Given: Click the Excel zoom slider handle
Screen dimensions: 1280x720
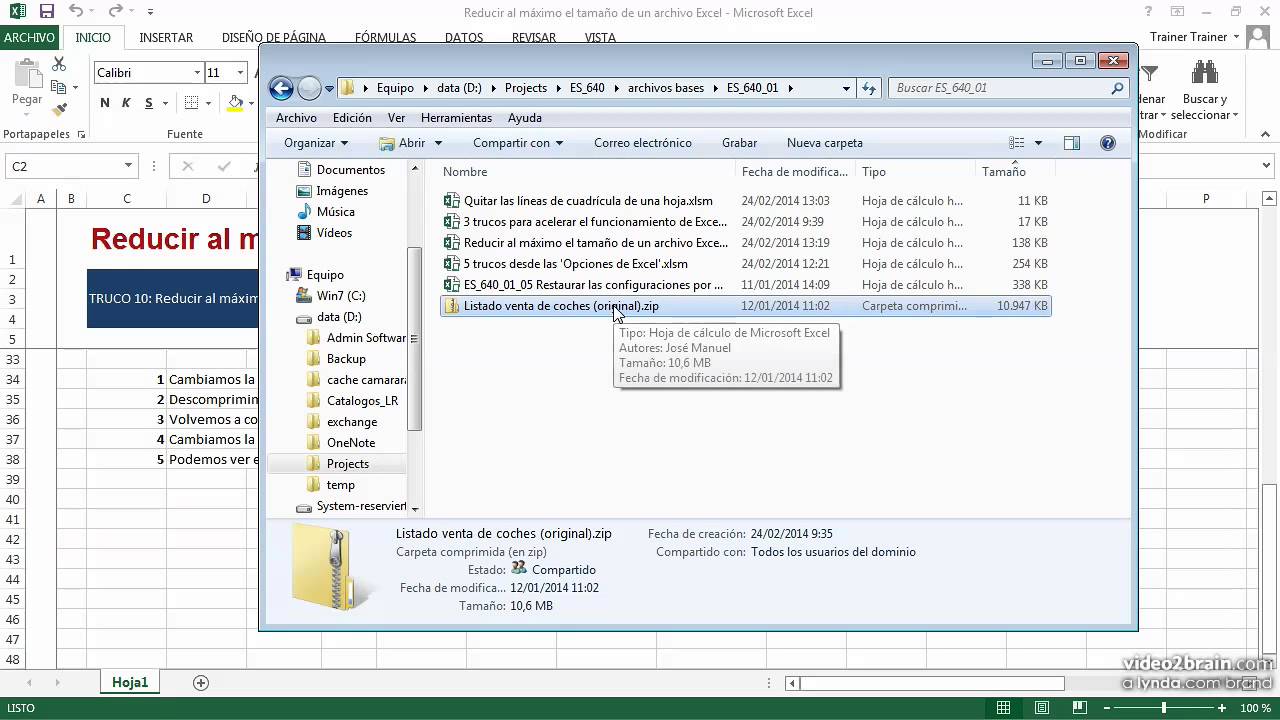Looking at the screenshot, I should (1163, 708).
